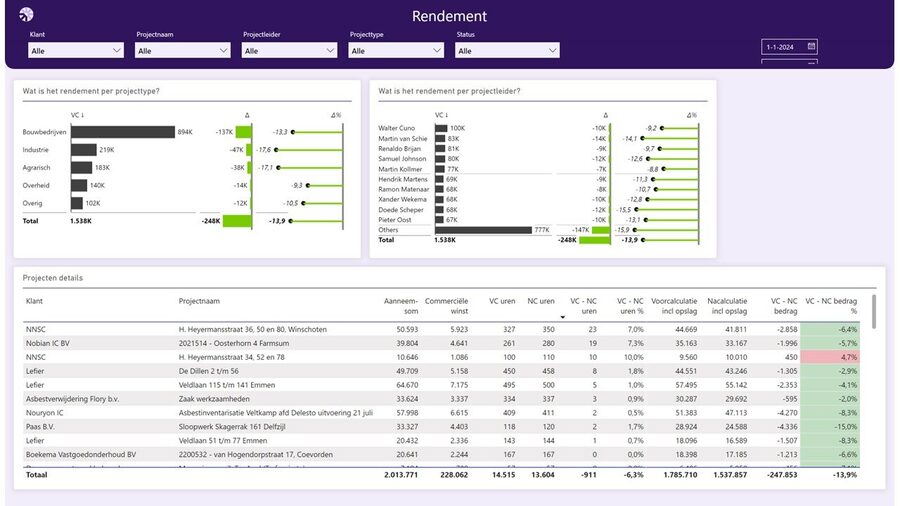Screen dimensions: 900x506
Task: Click the Δ header in projectleider chart
Action: (x=605, y=115)
